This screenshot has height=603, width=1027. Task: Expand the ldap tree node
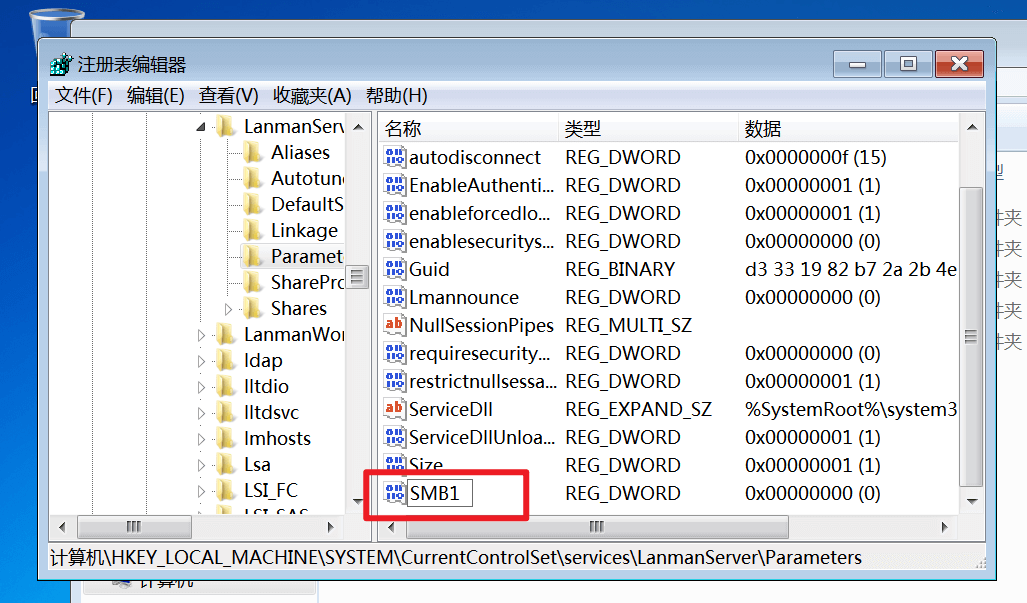click(x=201, y=361)
